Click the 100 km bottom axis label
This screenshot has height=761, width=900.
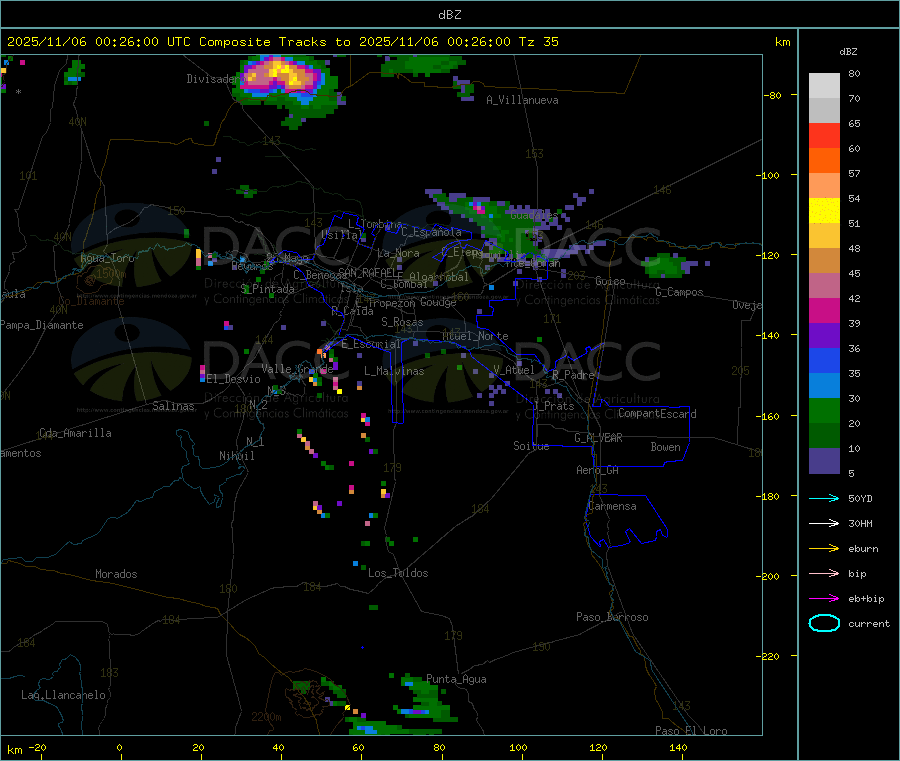click(x=518, y=747)
